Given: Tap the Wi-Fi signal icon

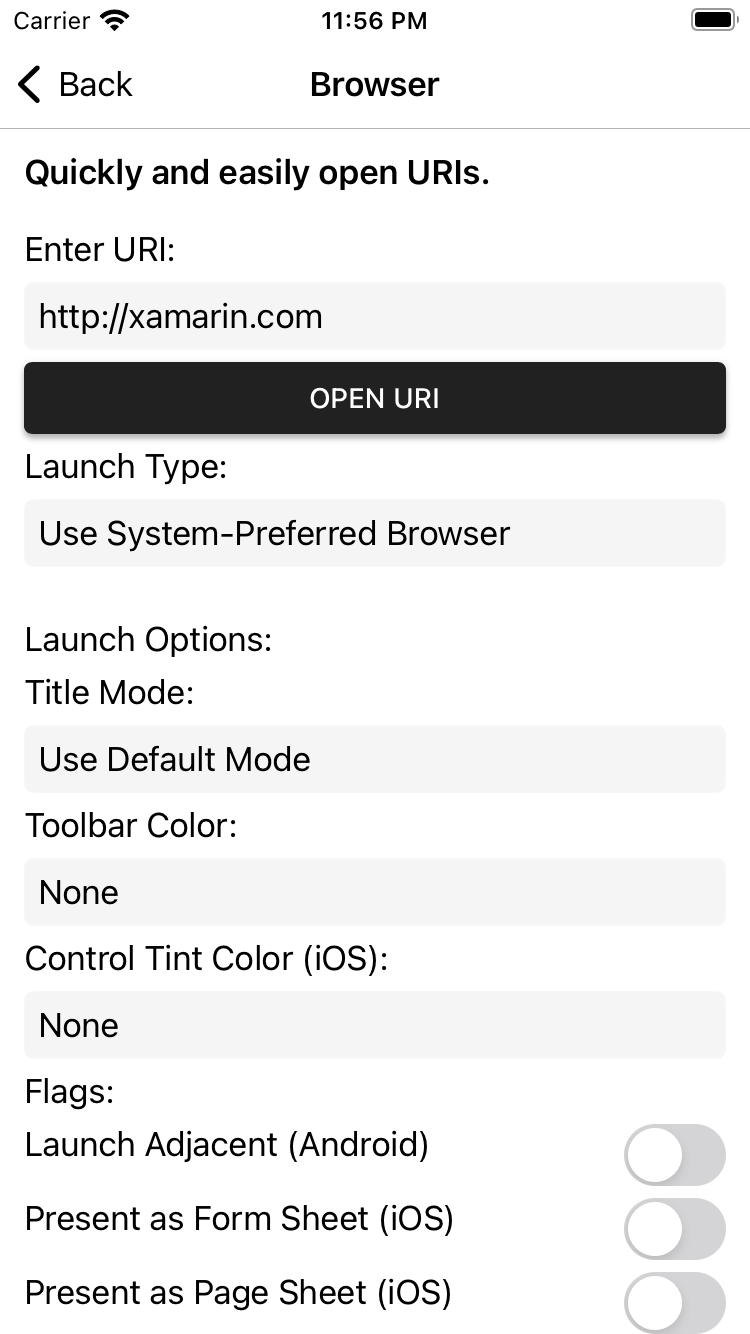Looking at the screenshot, I should coord(110,18).
